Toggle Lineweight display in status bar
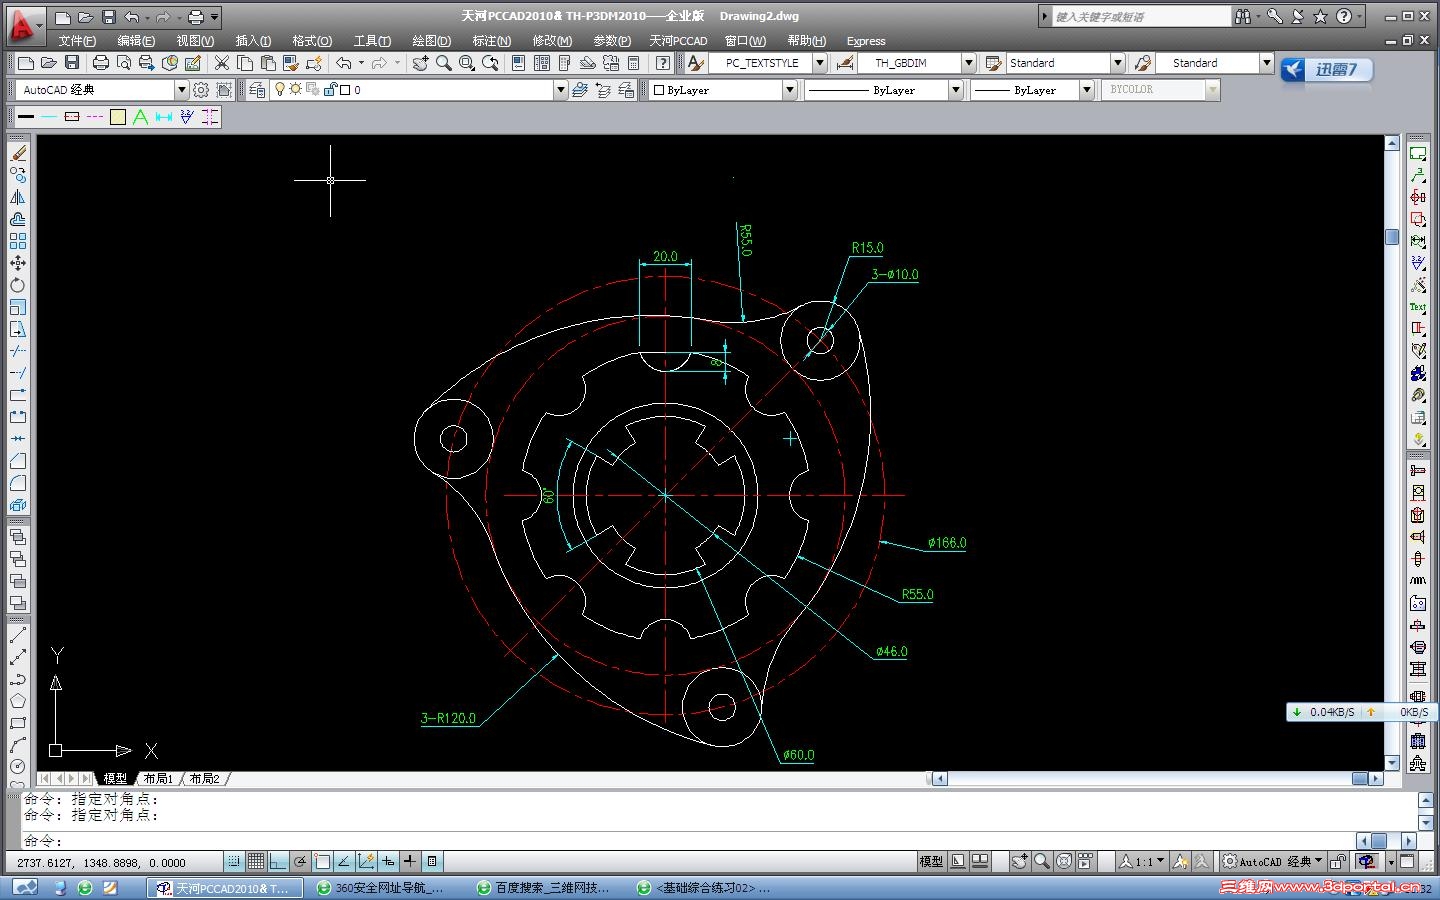 coord(410,862)
